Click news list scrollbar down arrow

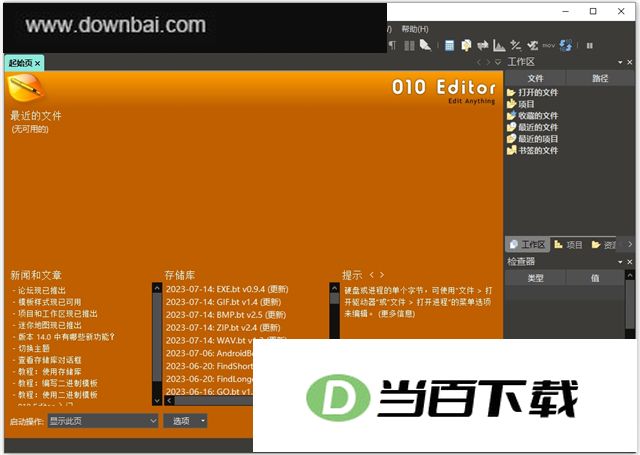pyautogui.click(x=157, y=401)
